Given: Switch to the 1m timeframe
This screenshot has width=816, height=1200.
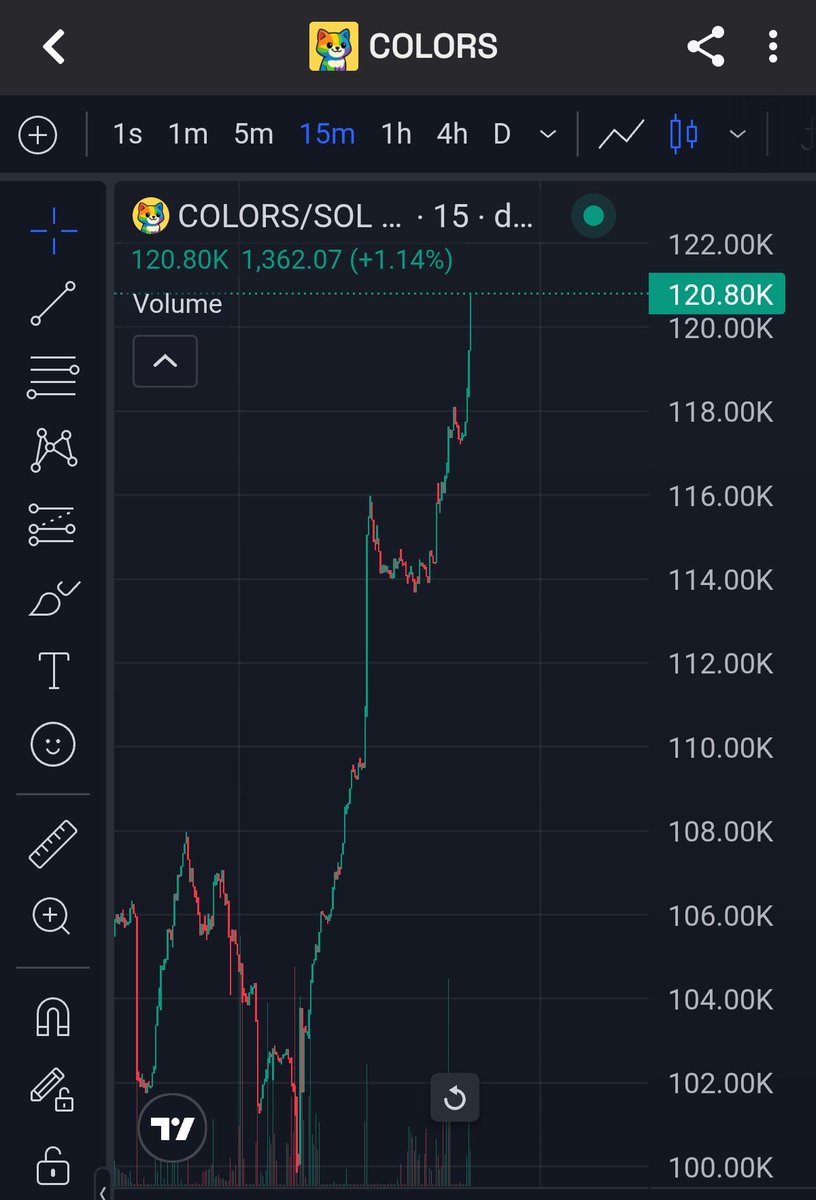Looking at the screenshot, I should (187, 134).
